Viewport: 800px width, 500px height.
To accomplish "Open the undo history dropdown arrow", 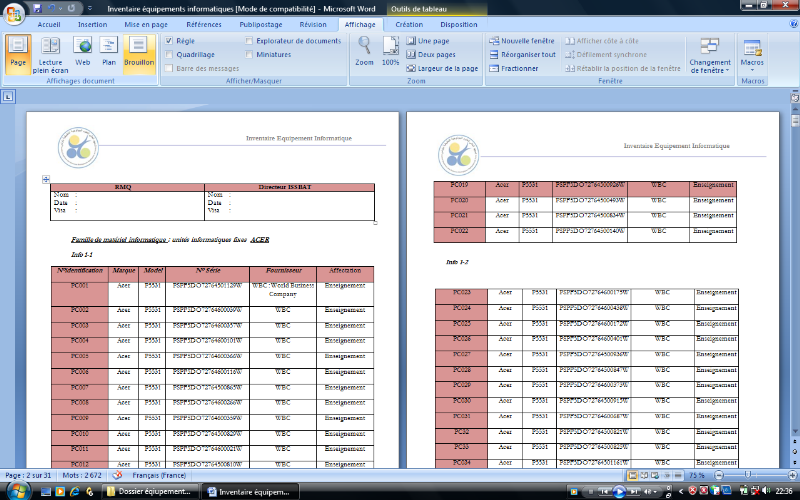I will click(60, 9).
